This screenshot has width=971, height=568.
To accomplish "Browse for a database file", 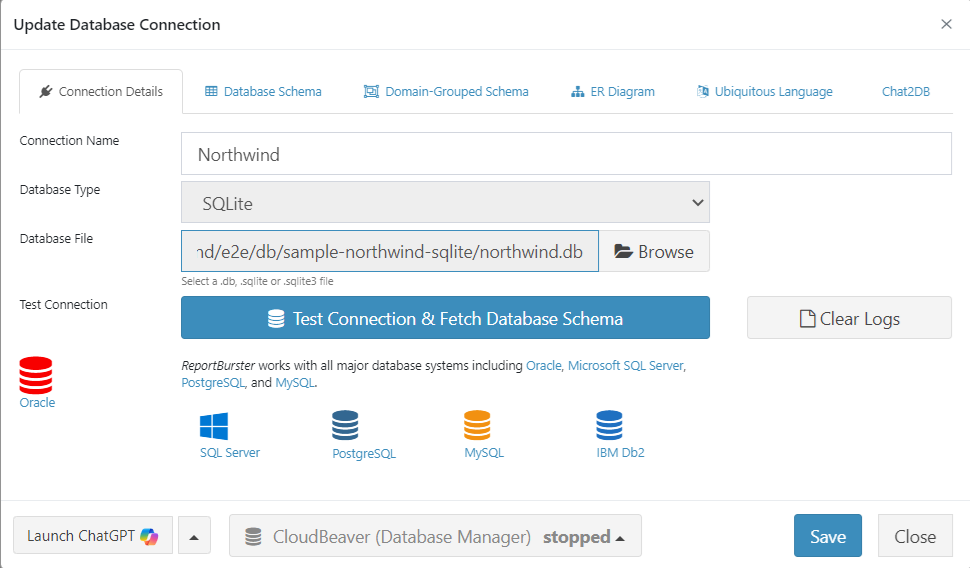I will [x=654, y=252].
